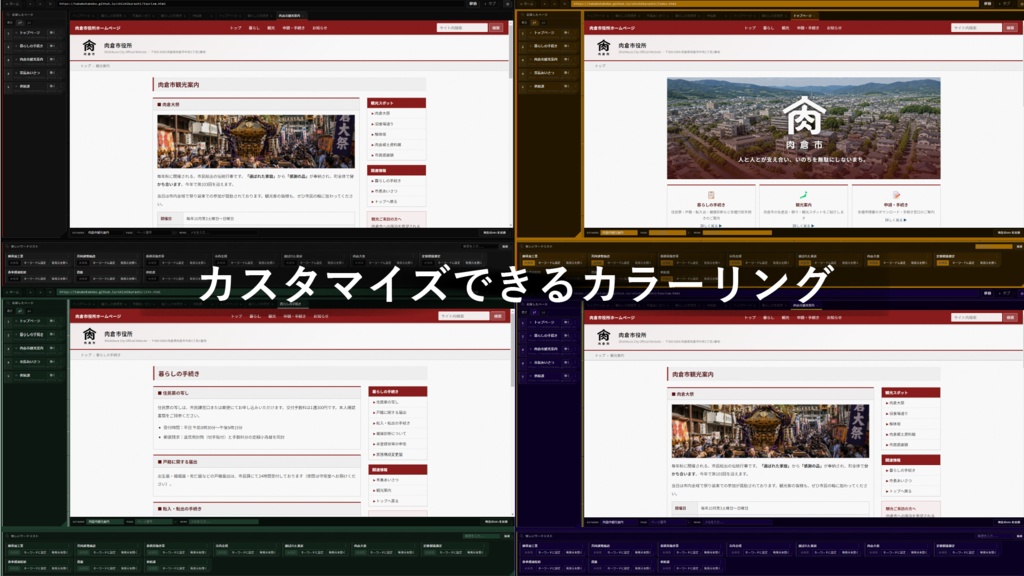This screenshot has width=1024, height=576.
Task: Click the festival mikoshi photo in the purple window
Action: pyautogui.click(x=770, y=431)
